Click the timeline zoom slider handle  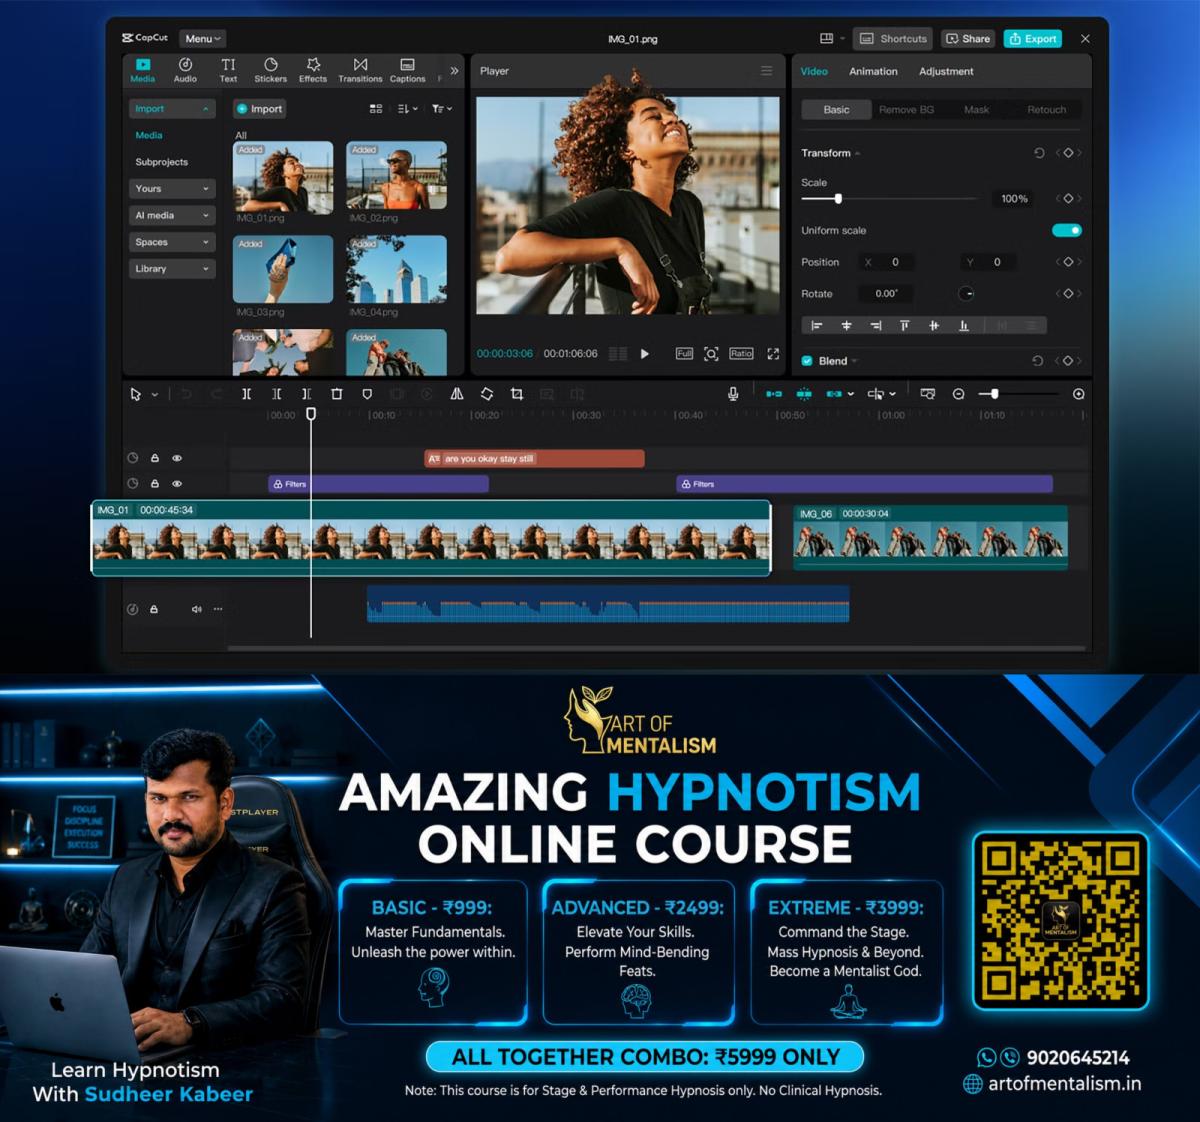[994, 394]
